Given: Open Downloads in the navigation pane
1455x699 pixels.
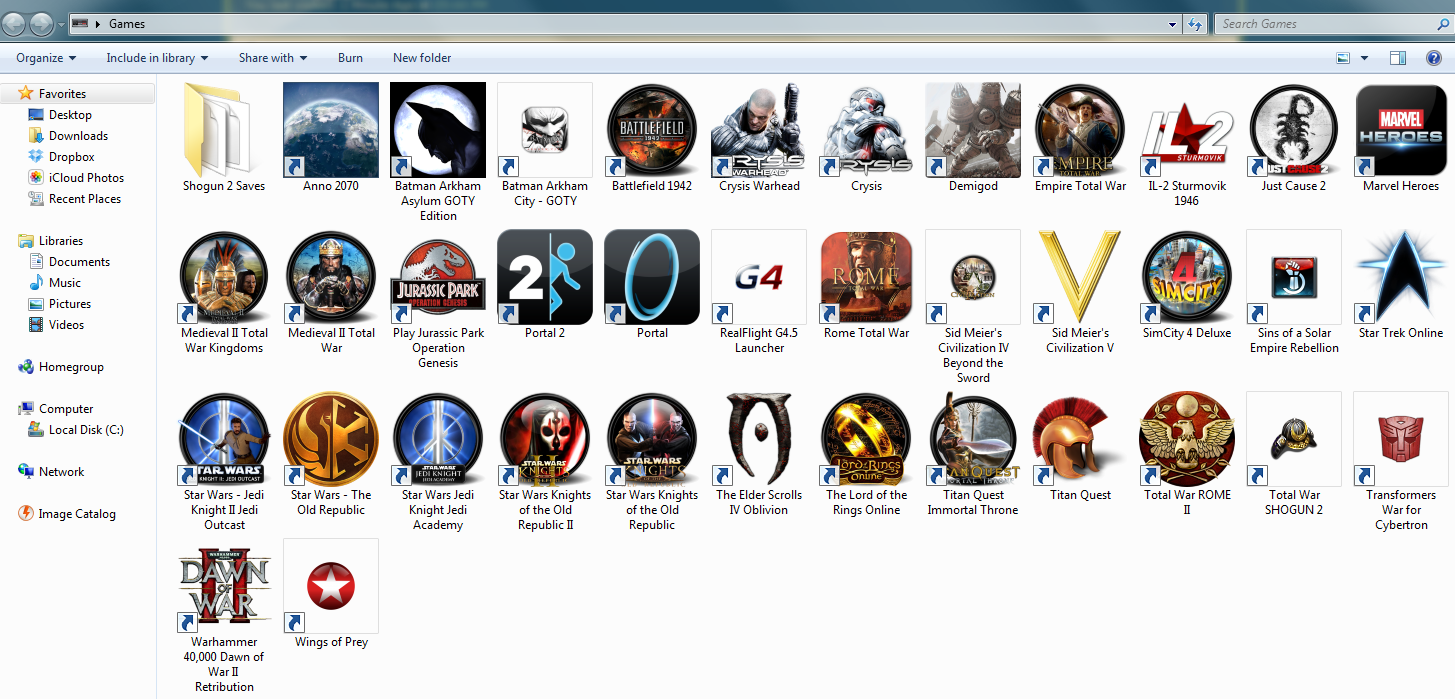Looking at the screenshot, I should tap(78, 136).
